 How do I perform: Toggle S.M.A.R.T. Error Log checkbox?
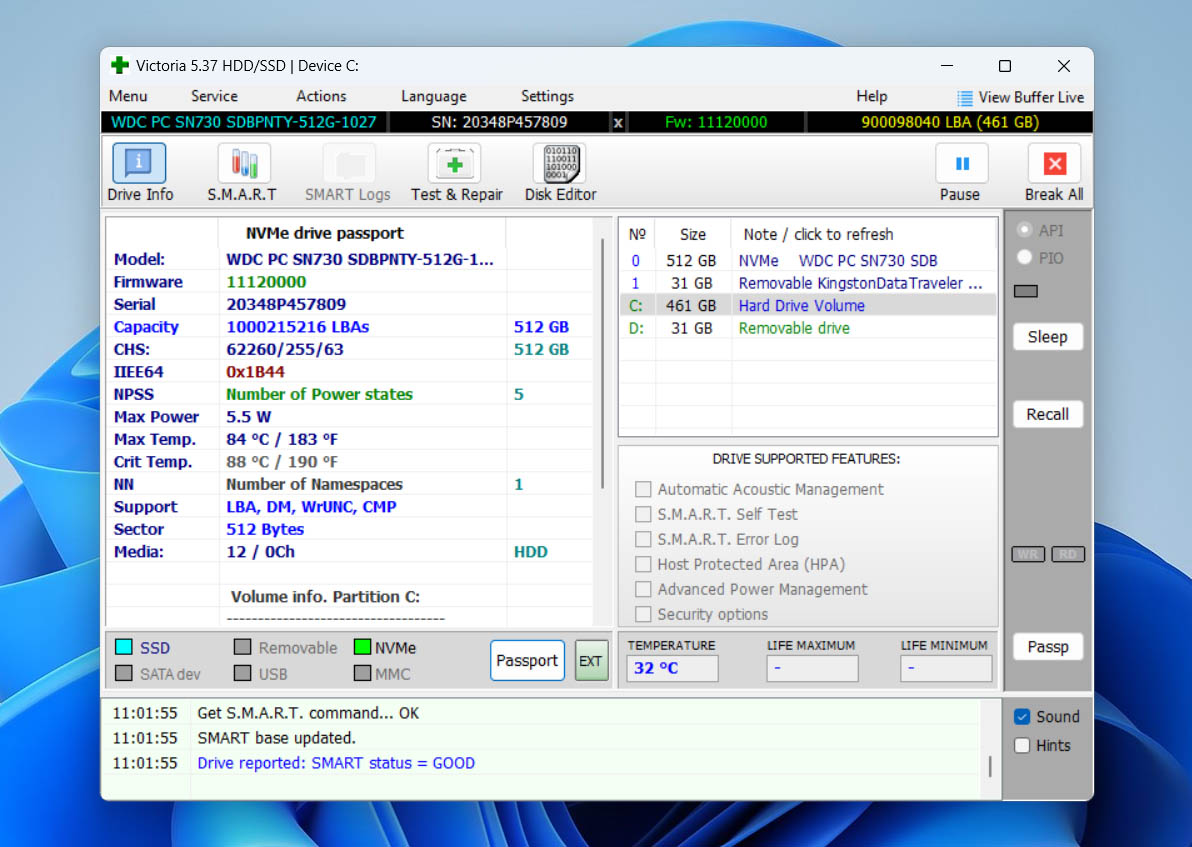point(643,539)
